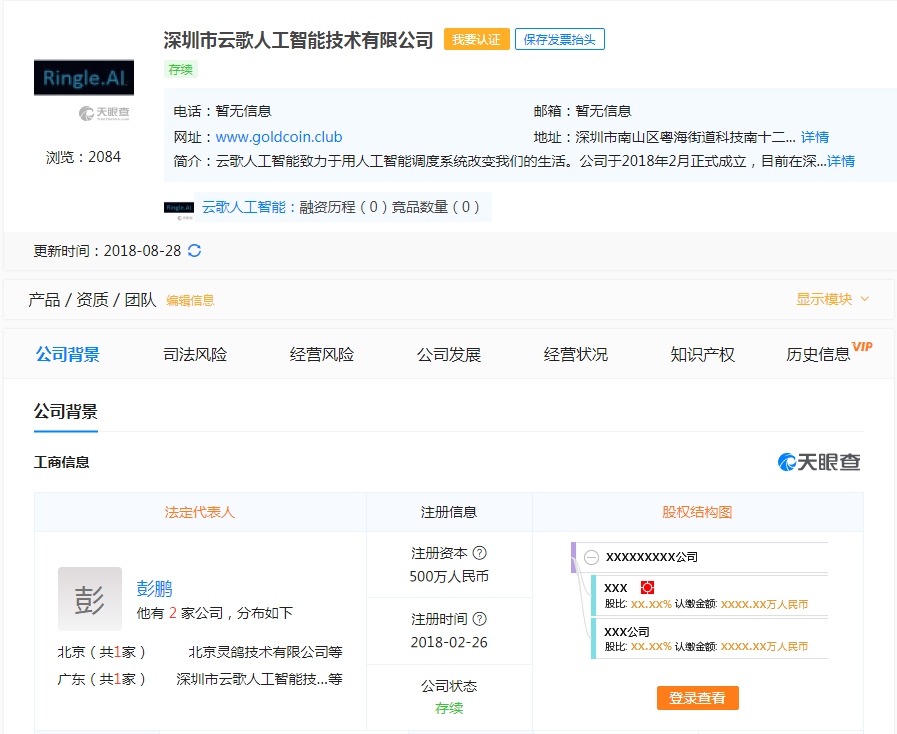Switch to the 司法风险 tab
Image resolution: width=897 pixels, height=734 pixels.
point(195,354)
